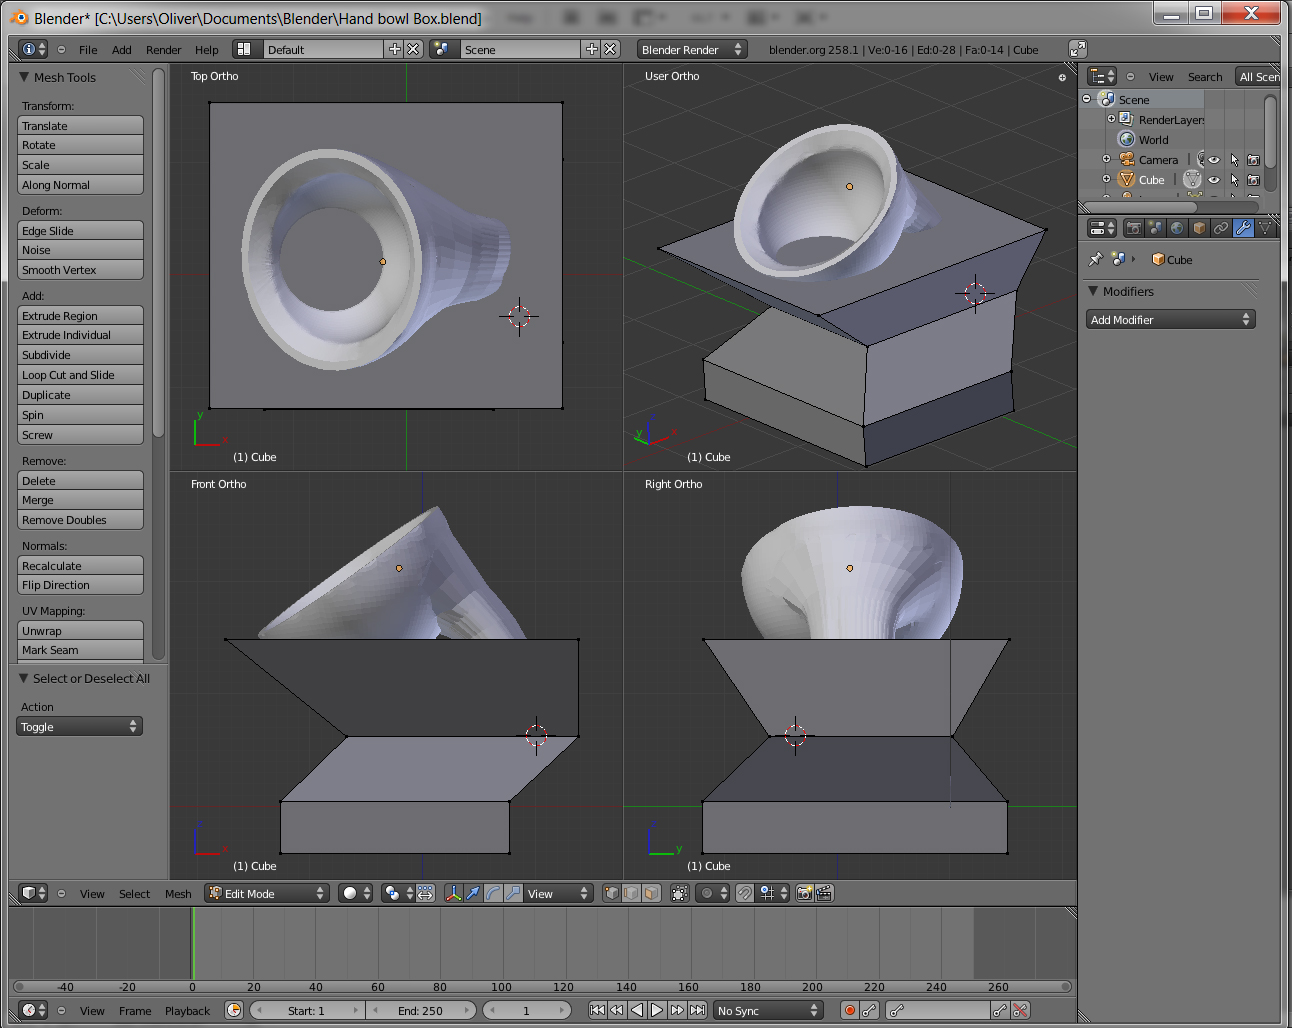Select the scale manipulator icon
This screenshot has height=1028, width=1292.
pyautogui.click(x=513, y=893)
